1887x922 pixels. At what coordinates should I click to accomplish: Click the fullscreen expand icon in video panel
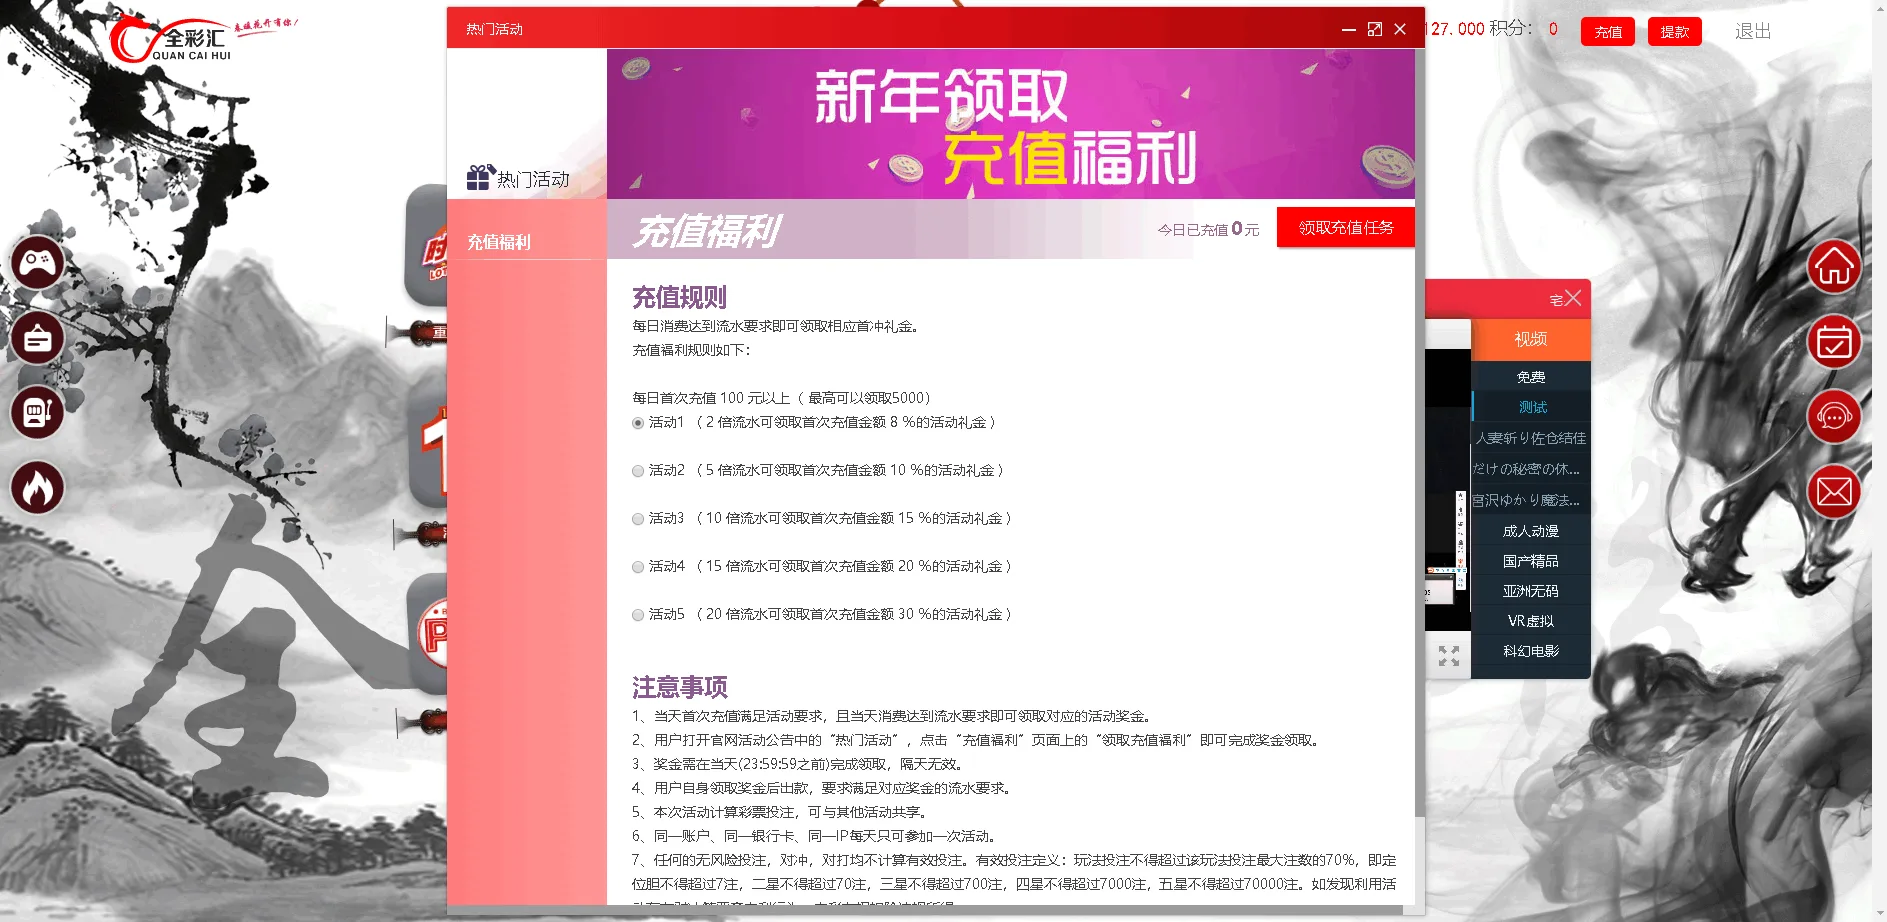click(1449, 656)
